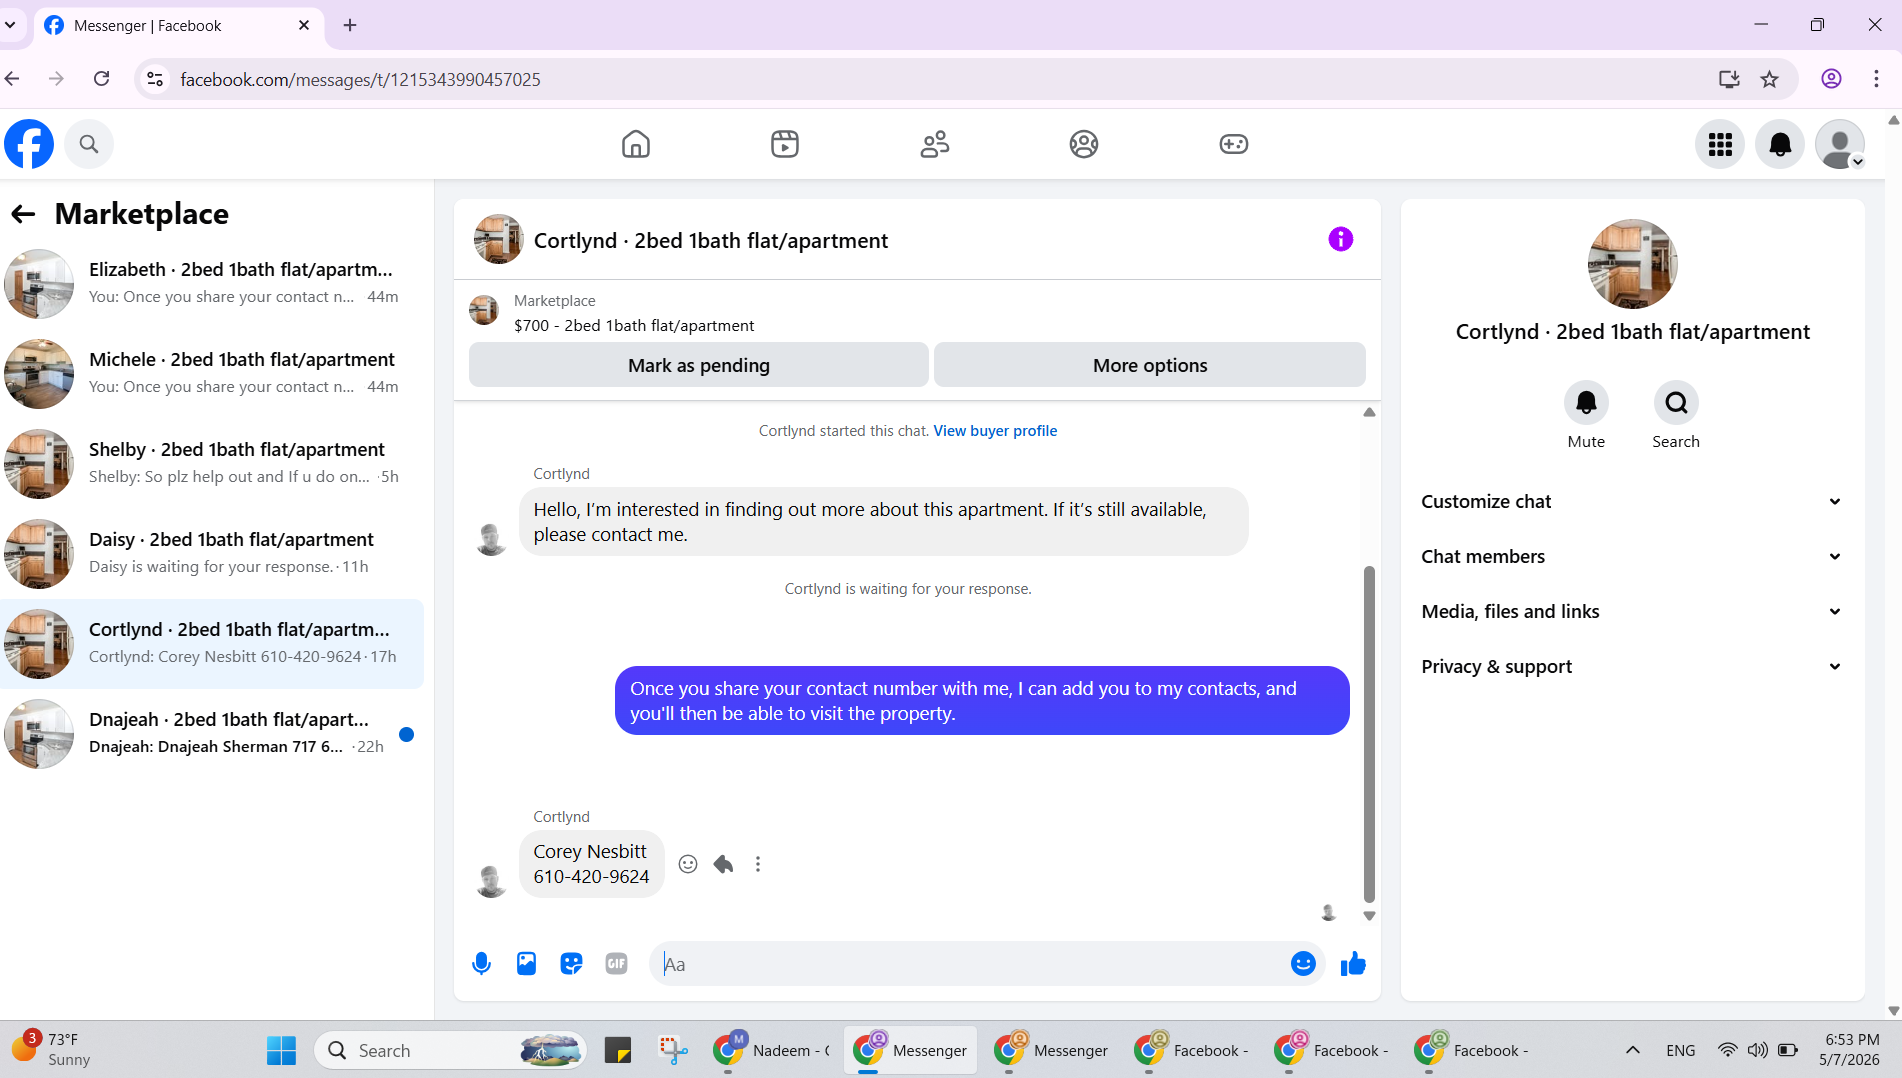
Task: Open the Friends tab in the top navigation
Action: [934, 144]
